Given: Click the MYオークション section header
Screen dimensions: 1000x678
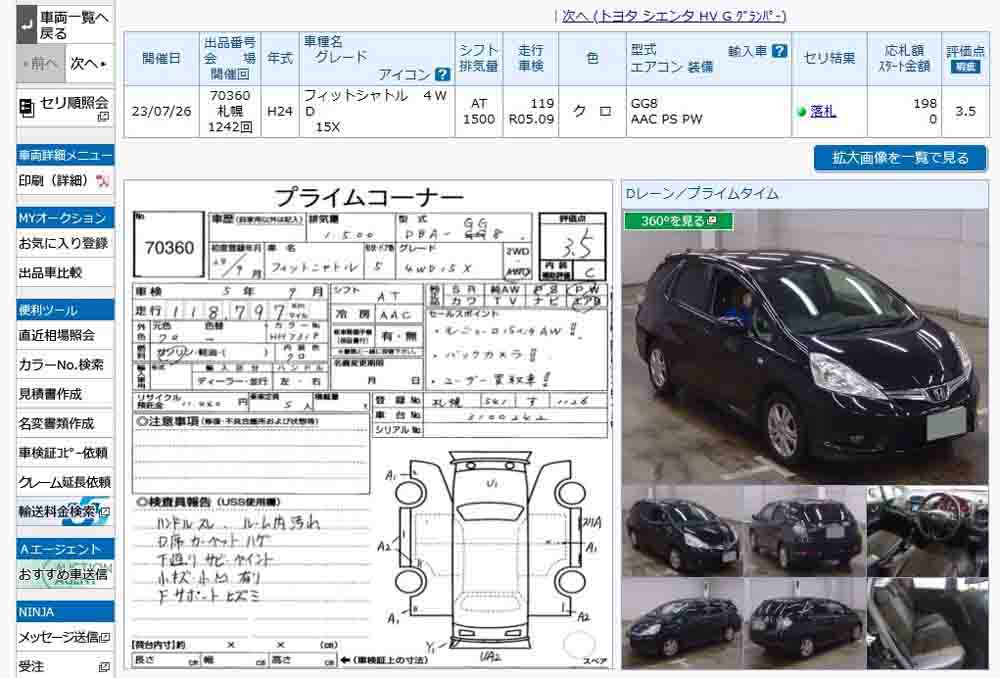Looking at the screenshot, I should click(x=65, y=217).
